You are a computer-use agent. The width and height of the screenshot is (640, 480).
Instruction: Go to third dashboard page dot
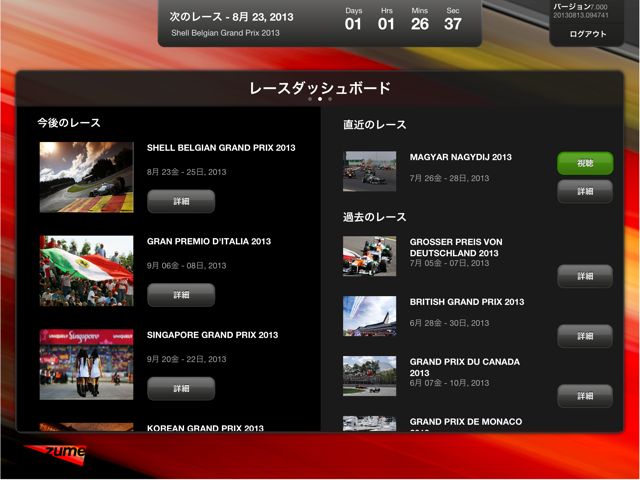(330, 99)
